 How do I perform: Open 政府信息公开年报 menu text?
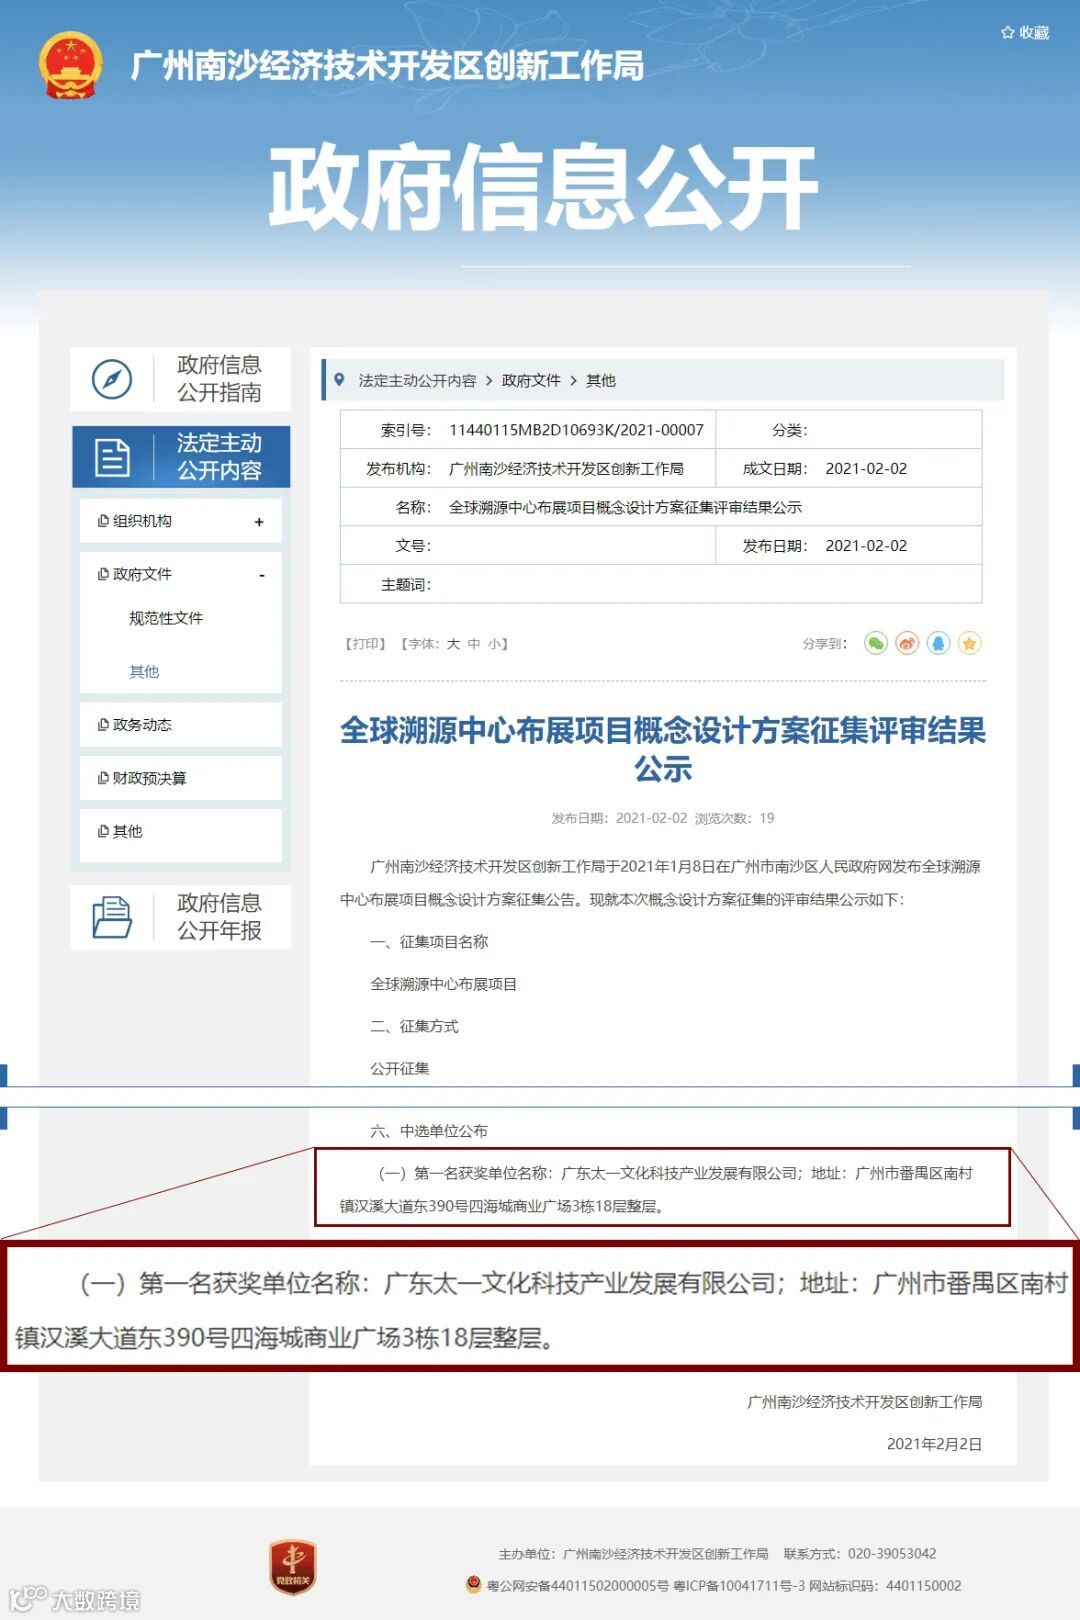(x=219, y=917)
